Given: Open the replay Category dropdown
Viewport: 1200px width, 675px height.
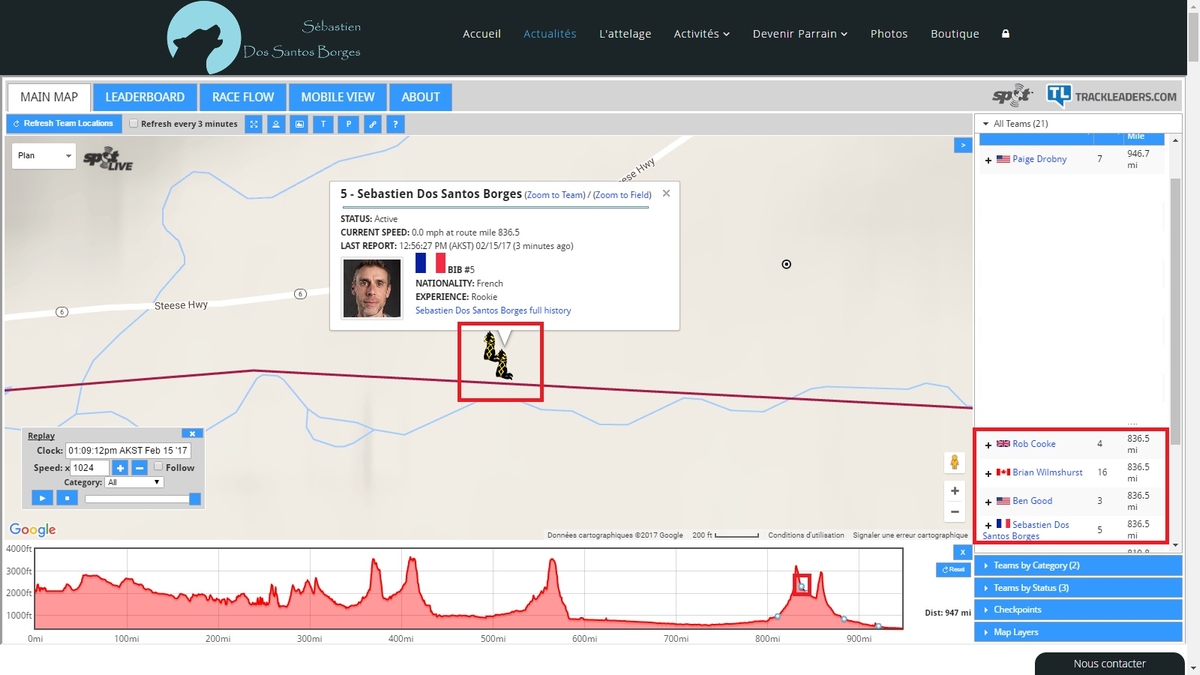Looking at the screenshot, I should (x=134, y=482).
